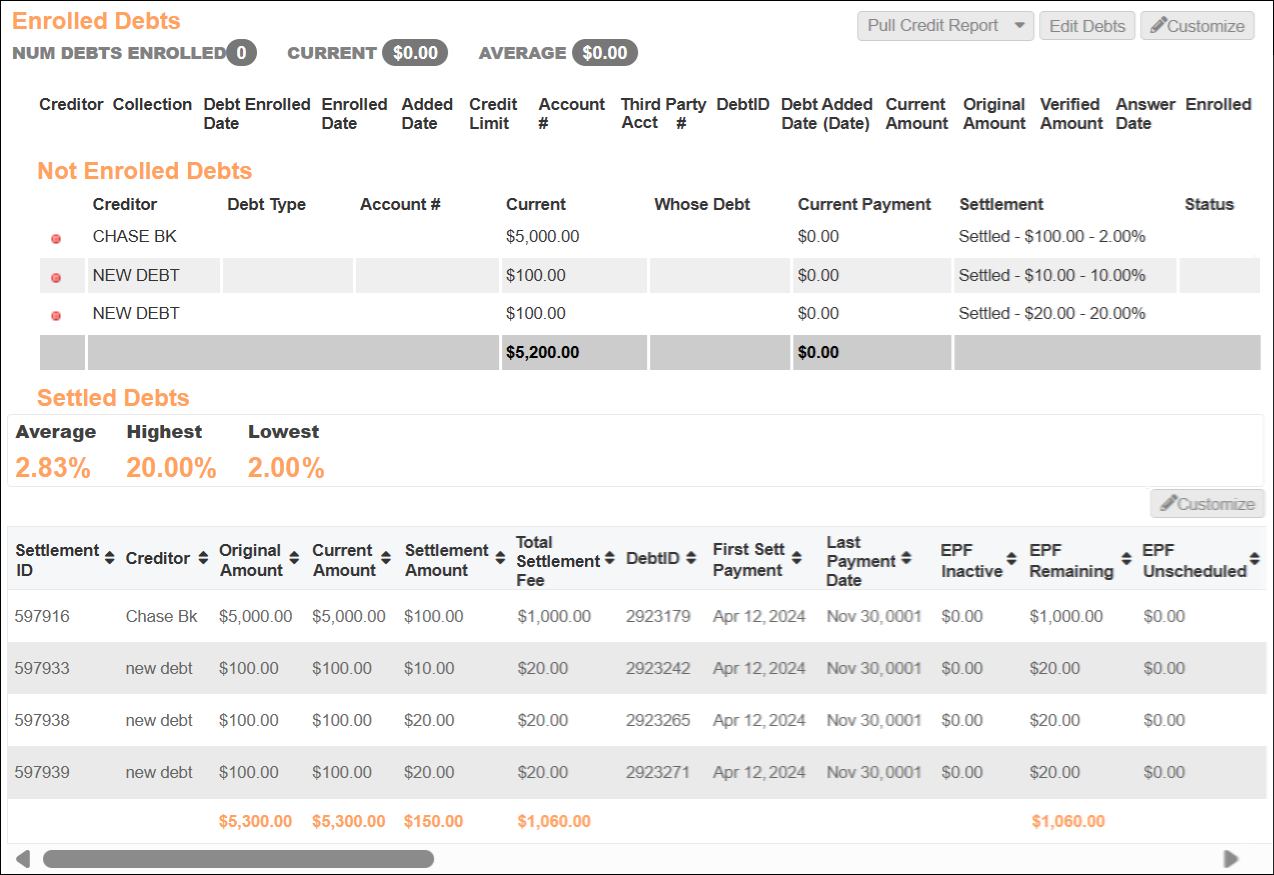Click Settlement Amount total $150.00
The width and height of the screenshot is (1274, 875).
[x=434, y=821]
